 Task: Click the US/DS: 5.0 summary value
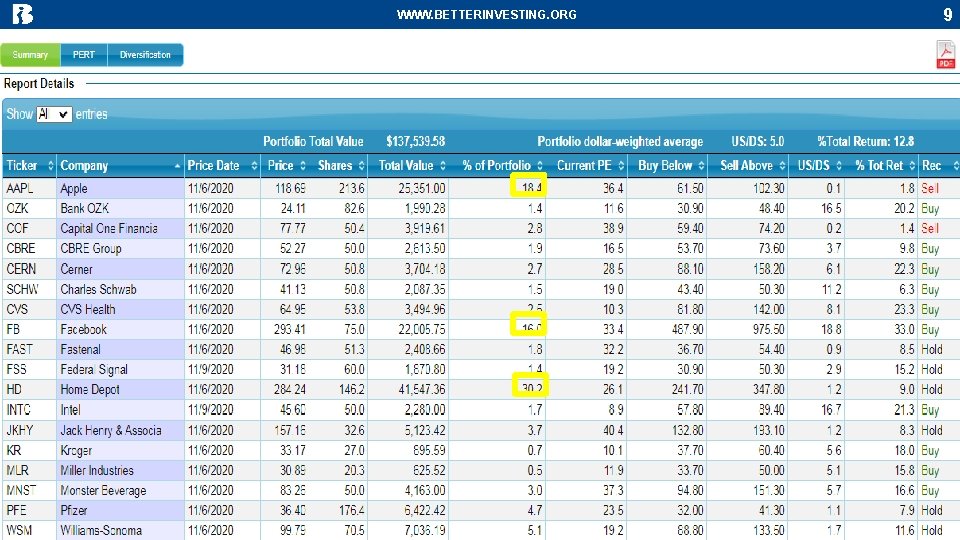pos(757,141)
